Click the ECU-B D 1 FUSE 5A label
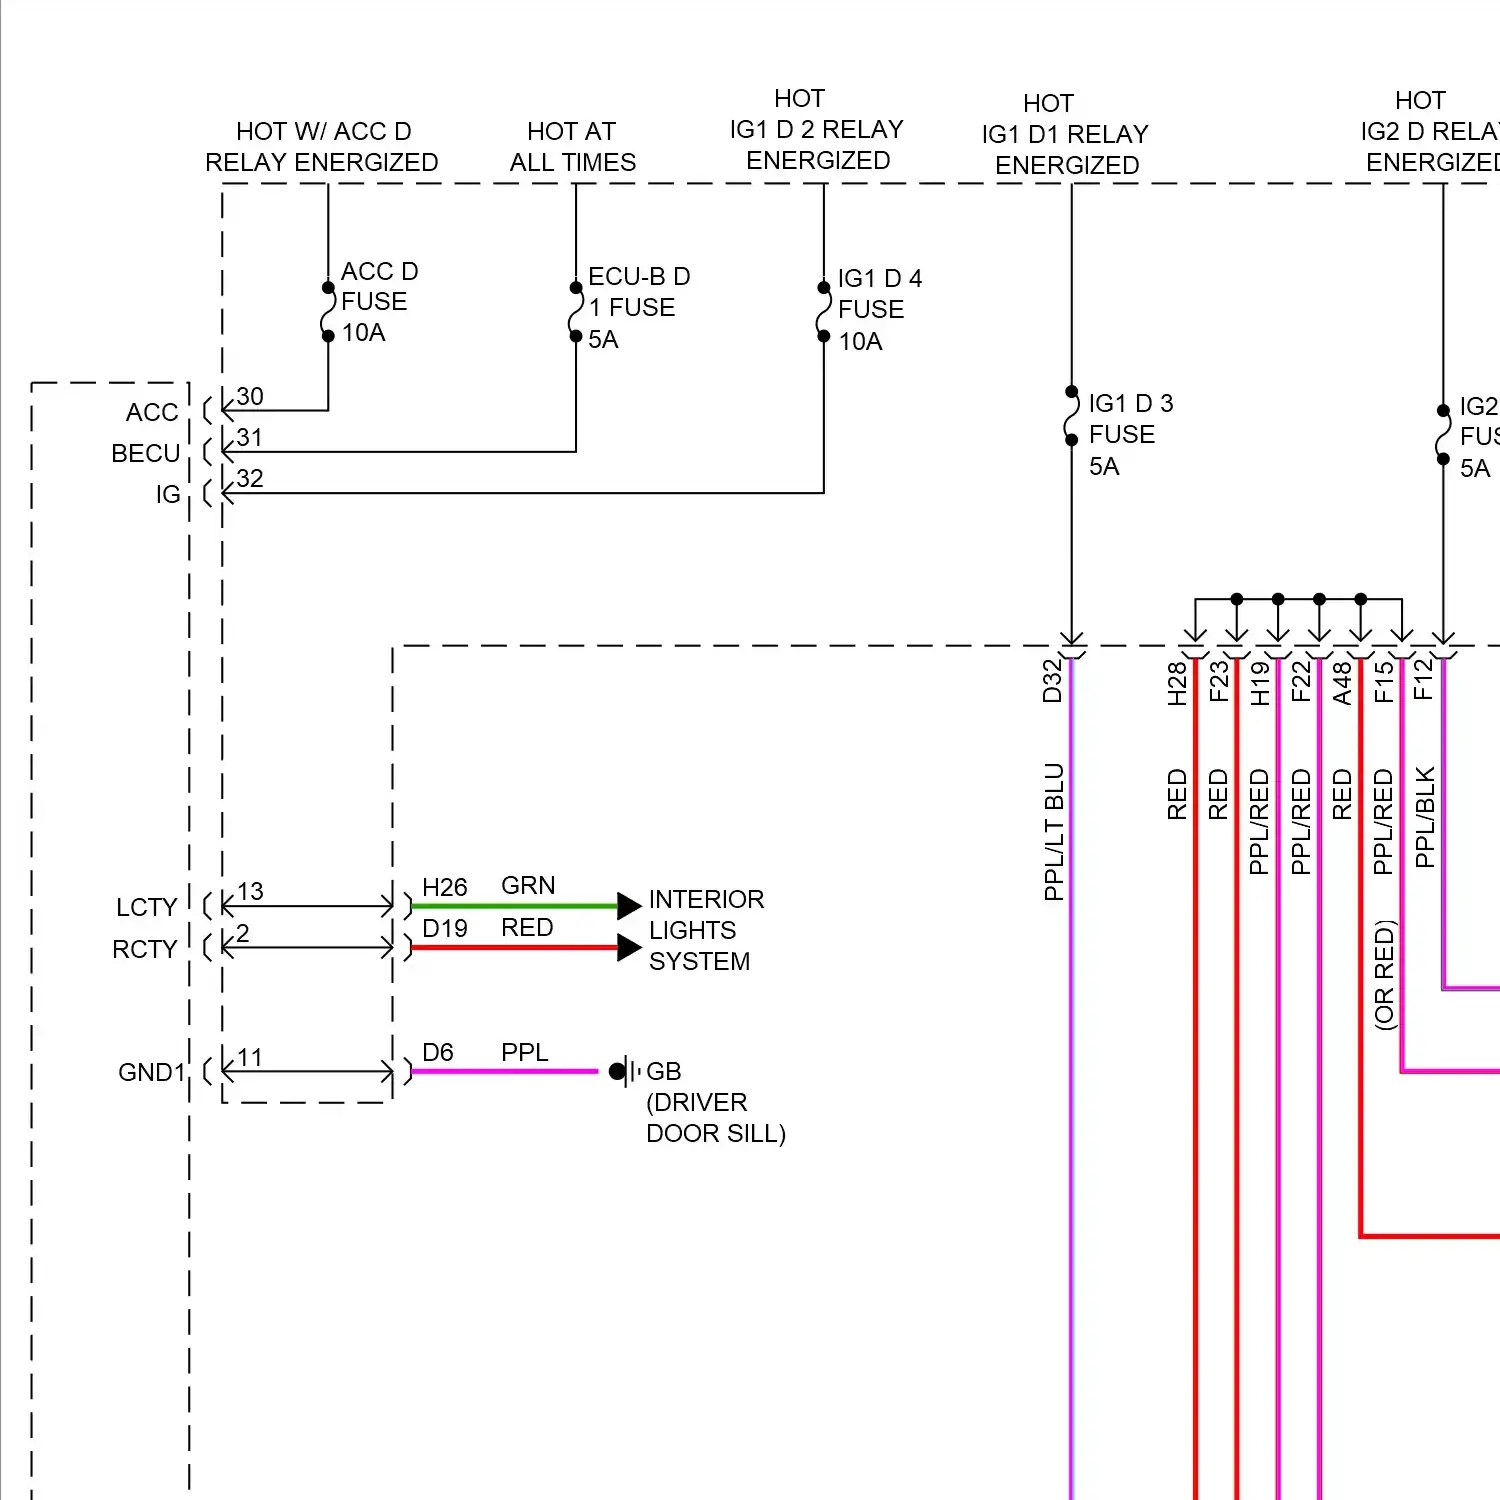 (638, 308)
